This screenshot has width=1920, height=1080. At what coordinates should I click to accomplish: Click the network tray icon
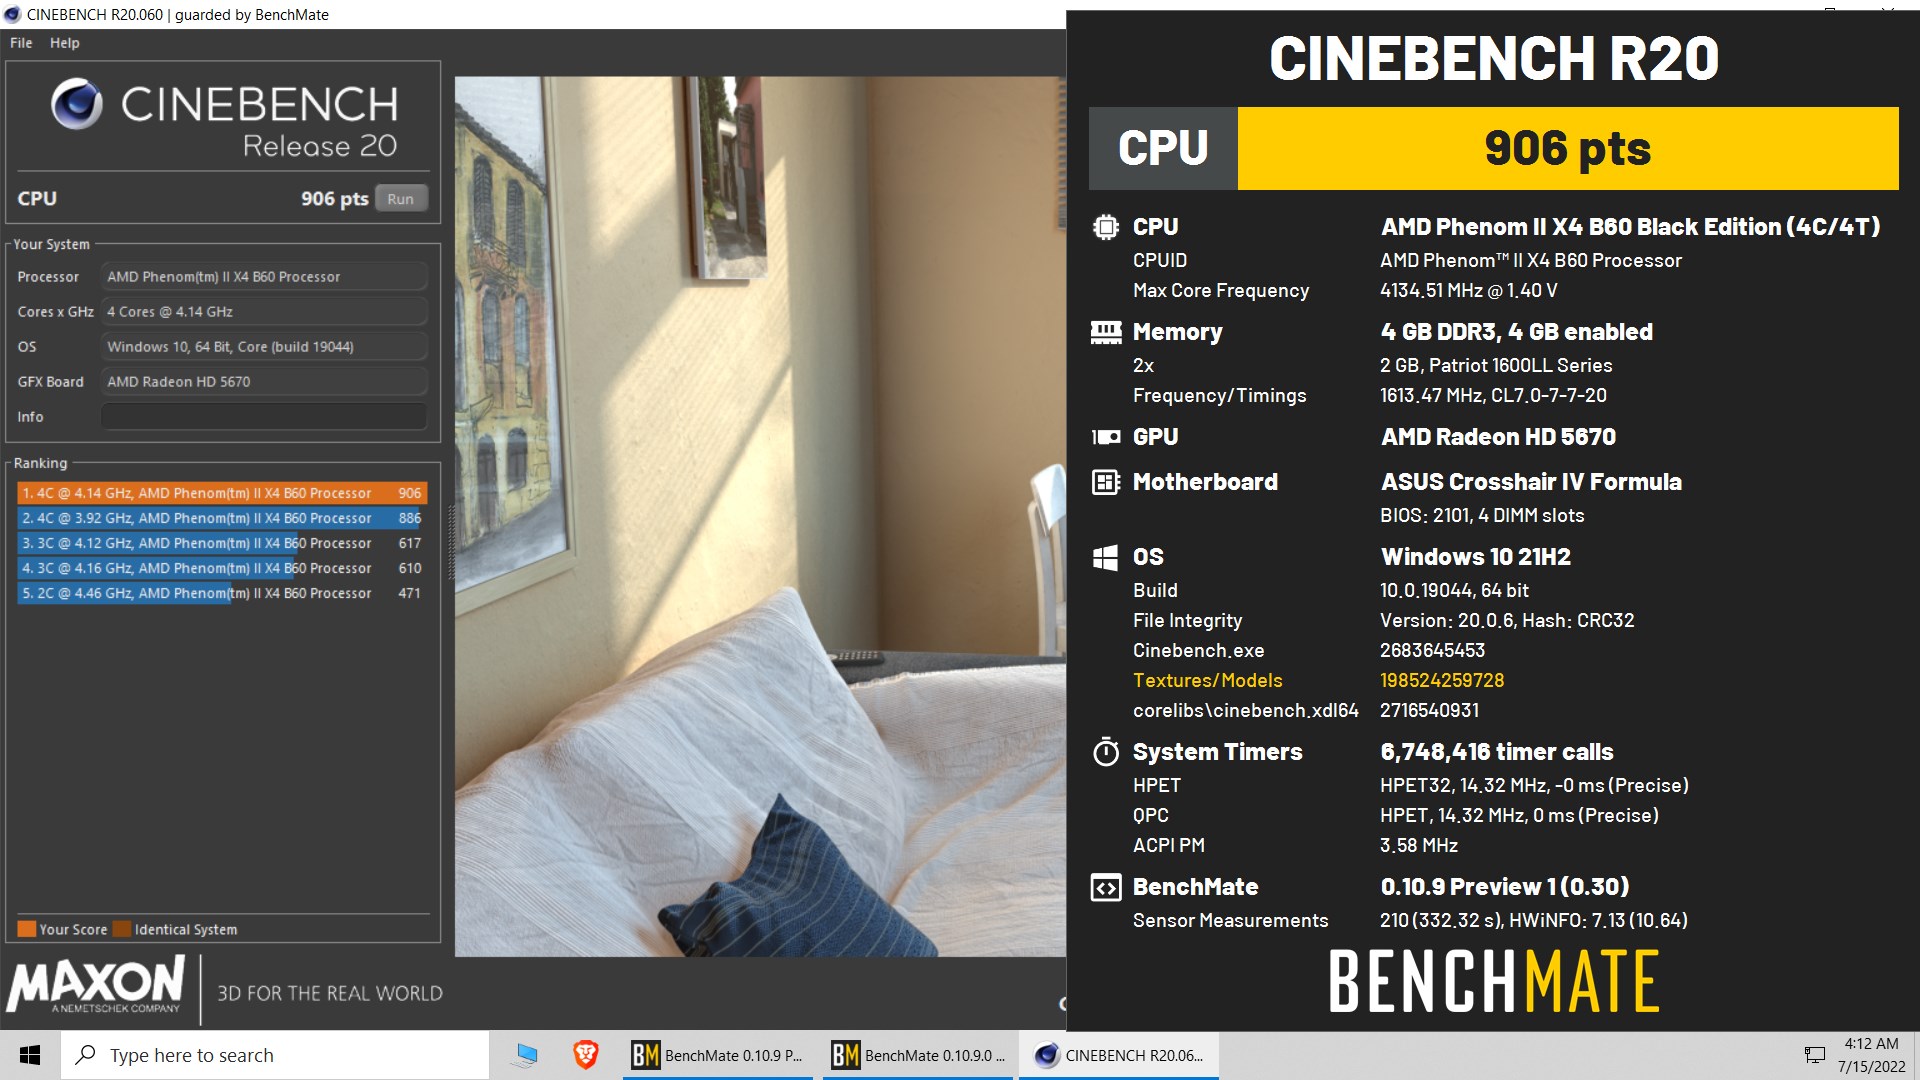[x=1814, y=1055]
